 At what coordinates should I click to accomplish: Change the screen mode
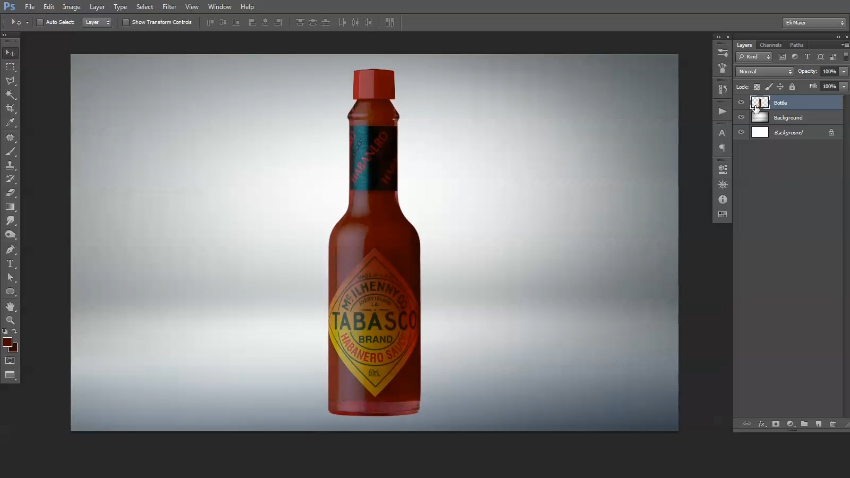coord(10,374)
